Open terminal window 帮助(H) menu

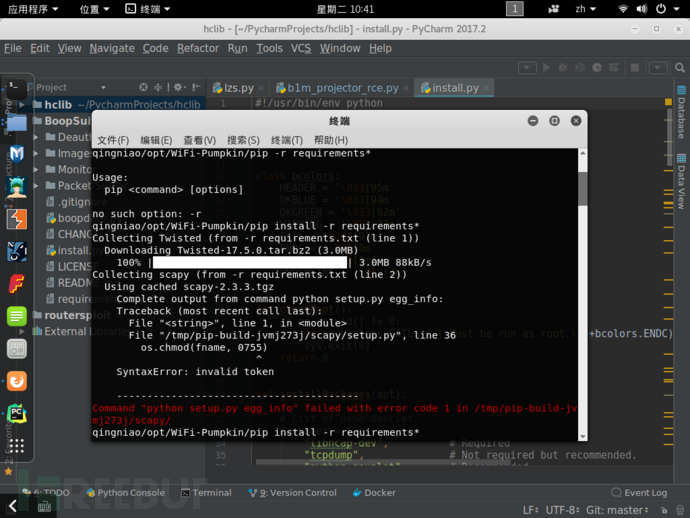(x=331, y=140)
